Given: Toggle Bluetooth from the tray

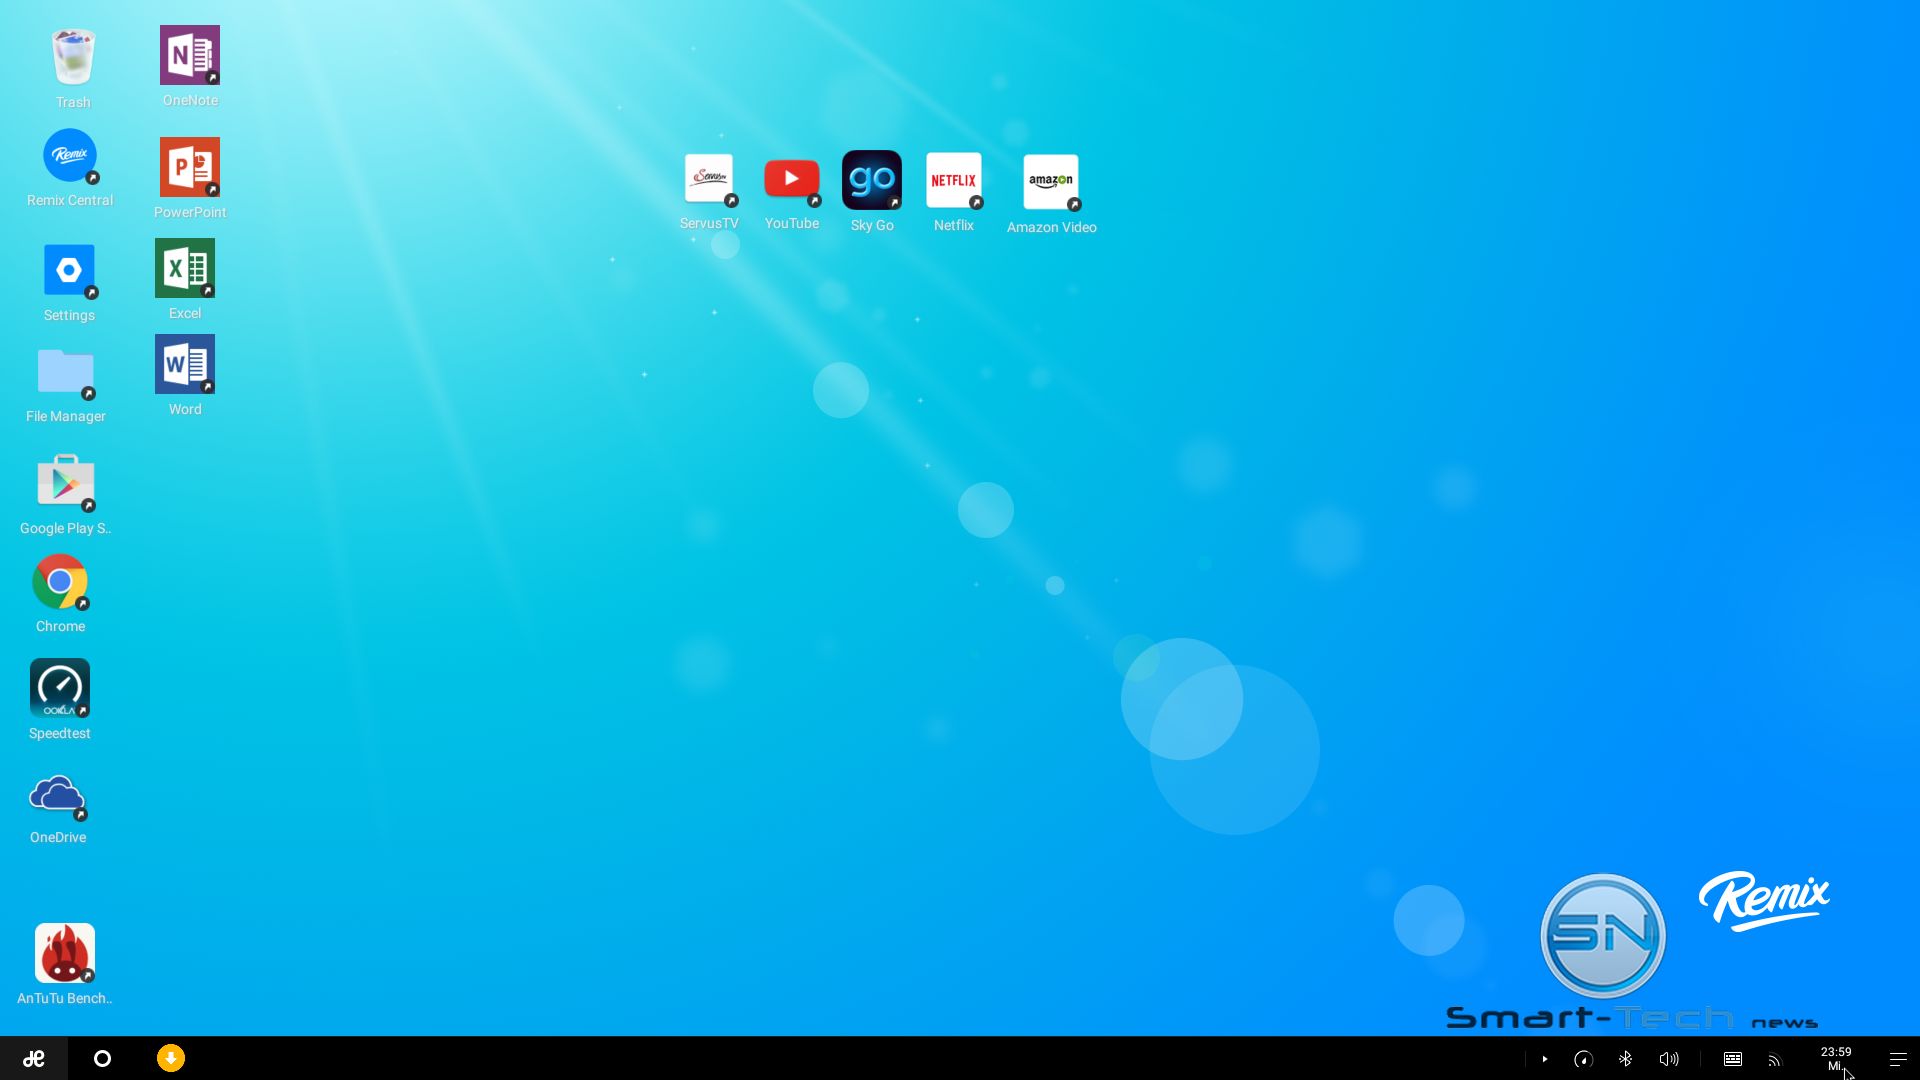Looking at the screenshot, I should pyautogui.click(x=1626, y=1059).
